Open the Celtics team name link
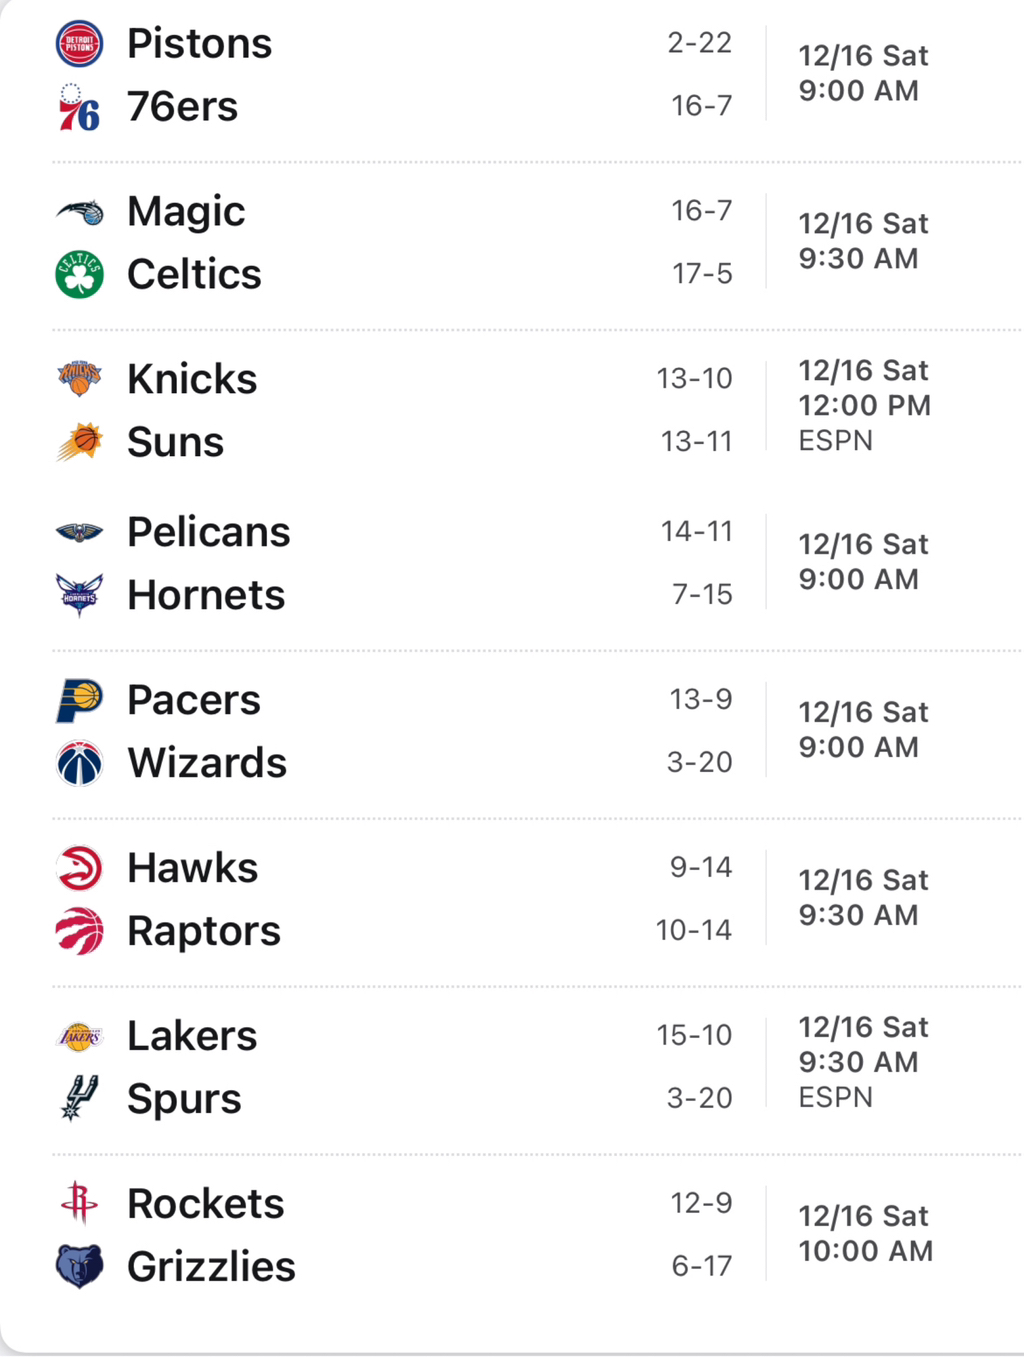1024x1357 pixels. [194, 275]
